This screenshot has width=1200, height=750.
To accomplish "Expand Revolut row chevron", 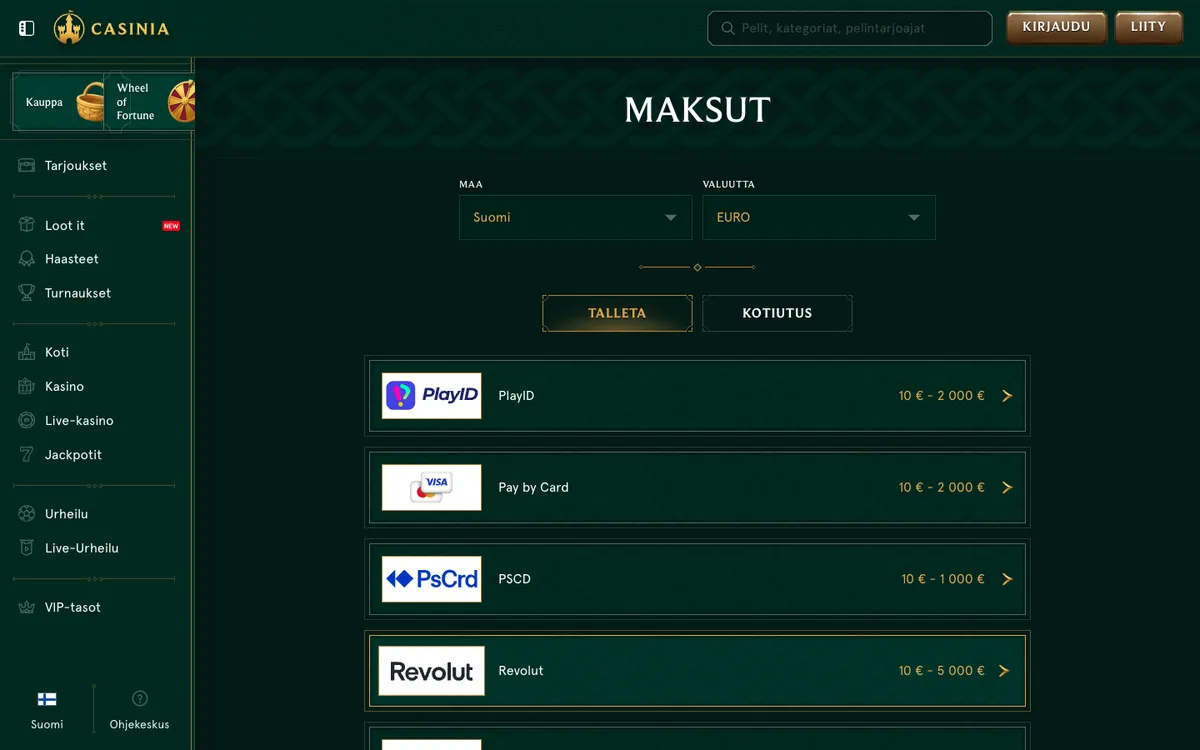I will pyautogui.click(x=1004, y=671).
